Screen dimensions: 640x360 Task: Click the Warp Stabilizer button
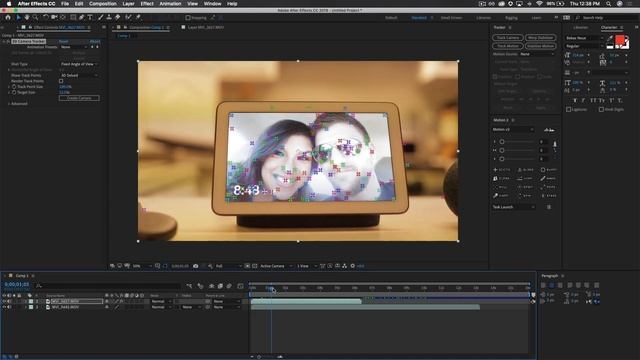pyautogui.click(x=540, y=38)
